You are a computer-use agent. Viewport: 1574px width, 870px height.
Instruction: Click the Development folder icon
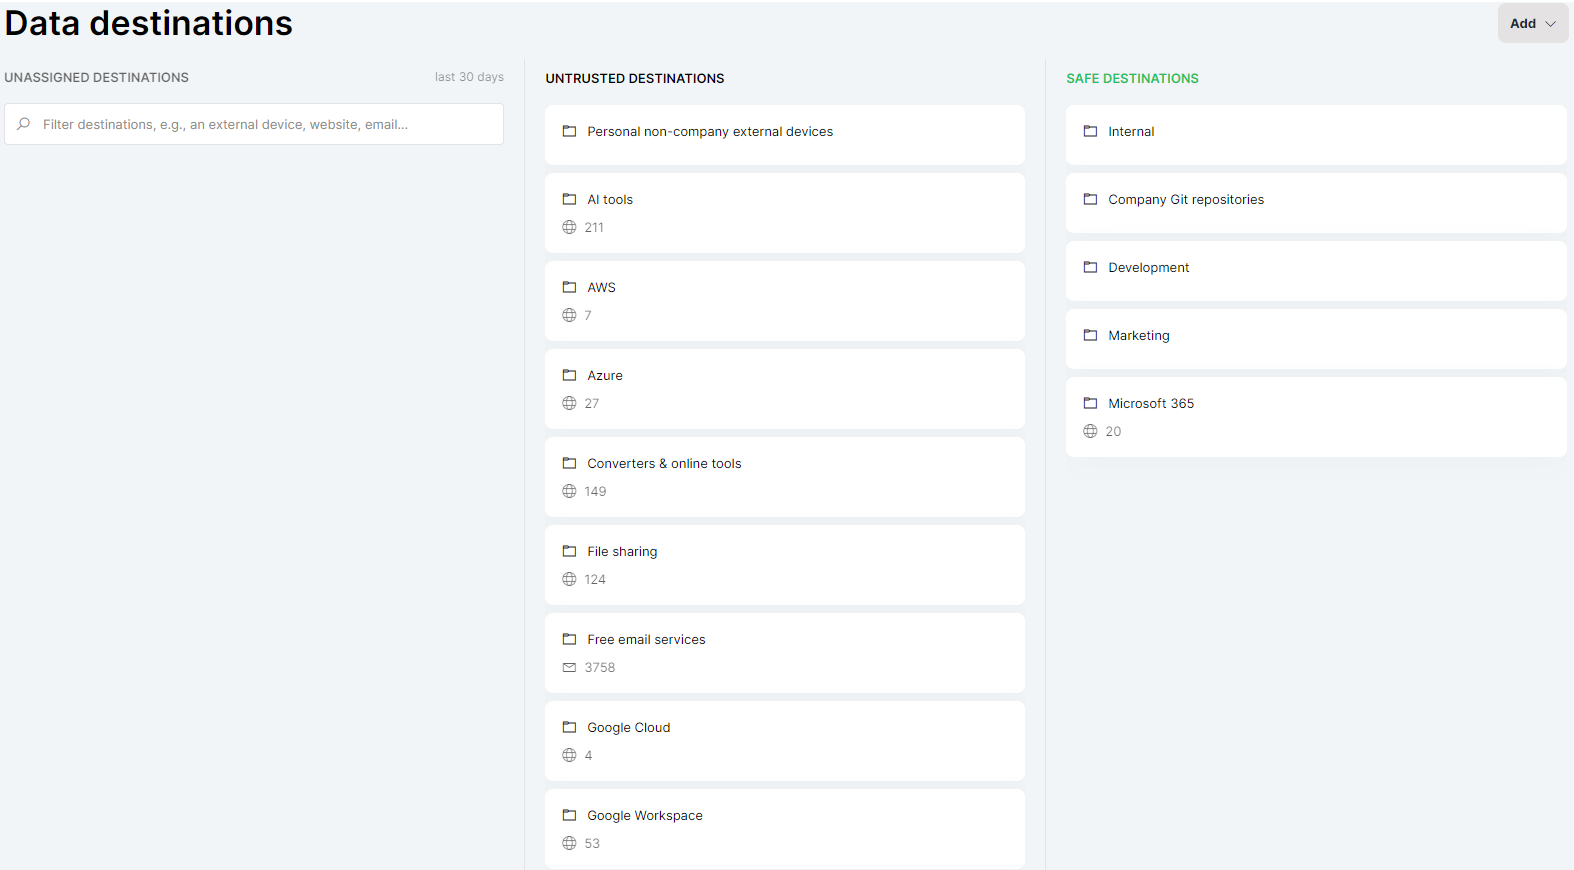tap(1090, 267)
